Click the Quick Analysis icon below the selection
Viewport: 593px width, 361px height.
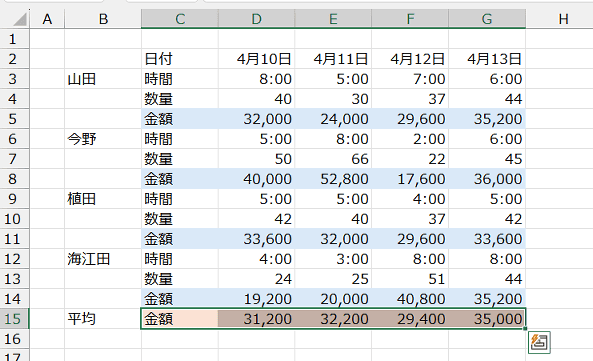click(539, 342)
